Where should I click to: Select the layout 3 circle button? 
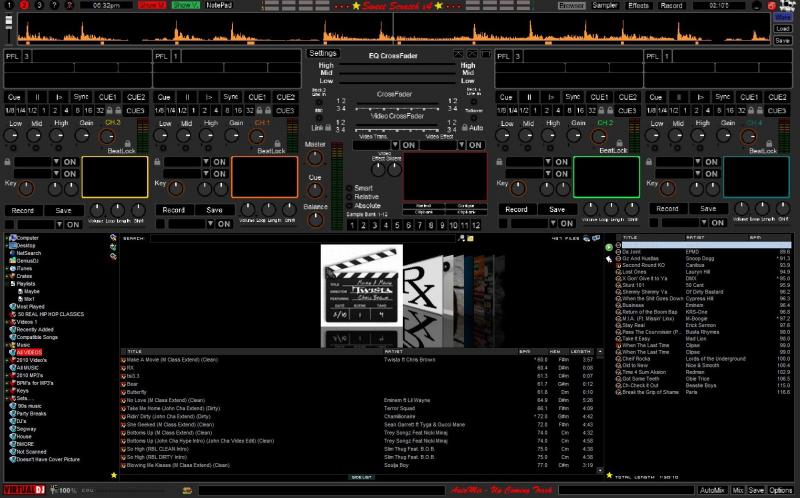pyautogui.click(x=39, y=6)
